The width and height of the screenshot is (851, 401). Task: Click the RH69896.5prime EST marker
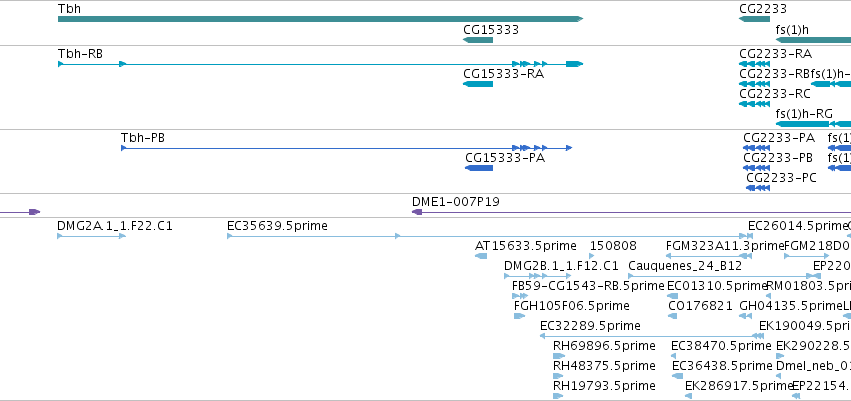[x=559, y=357]
